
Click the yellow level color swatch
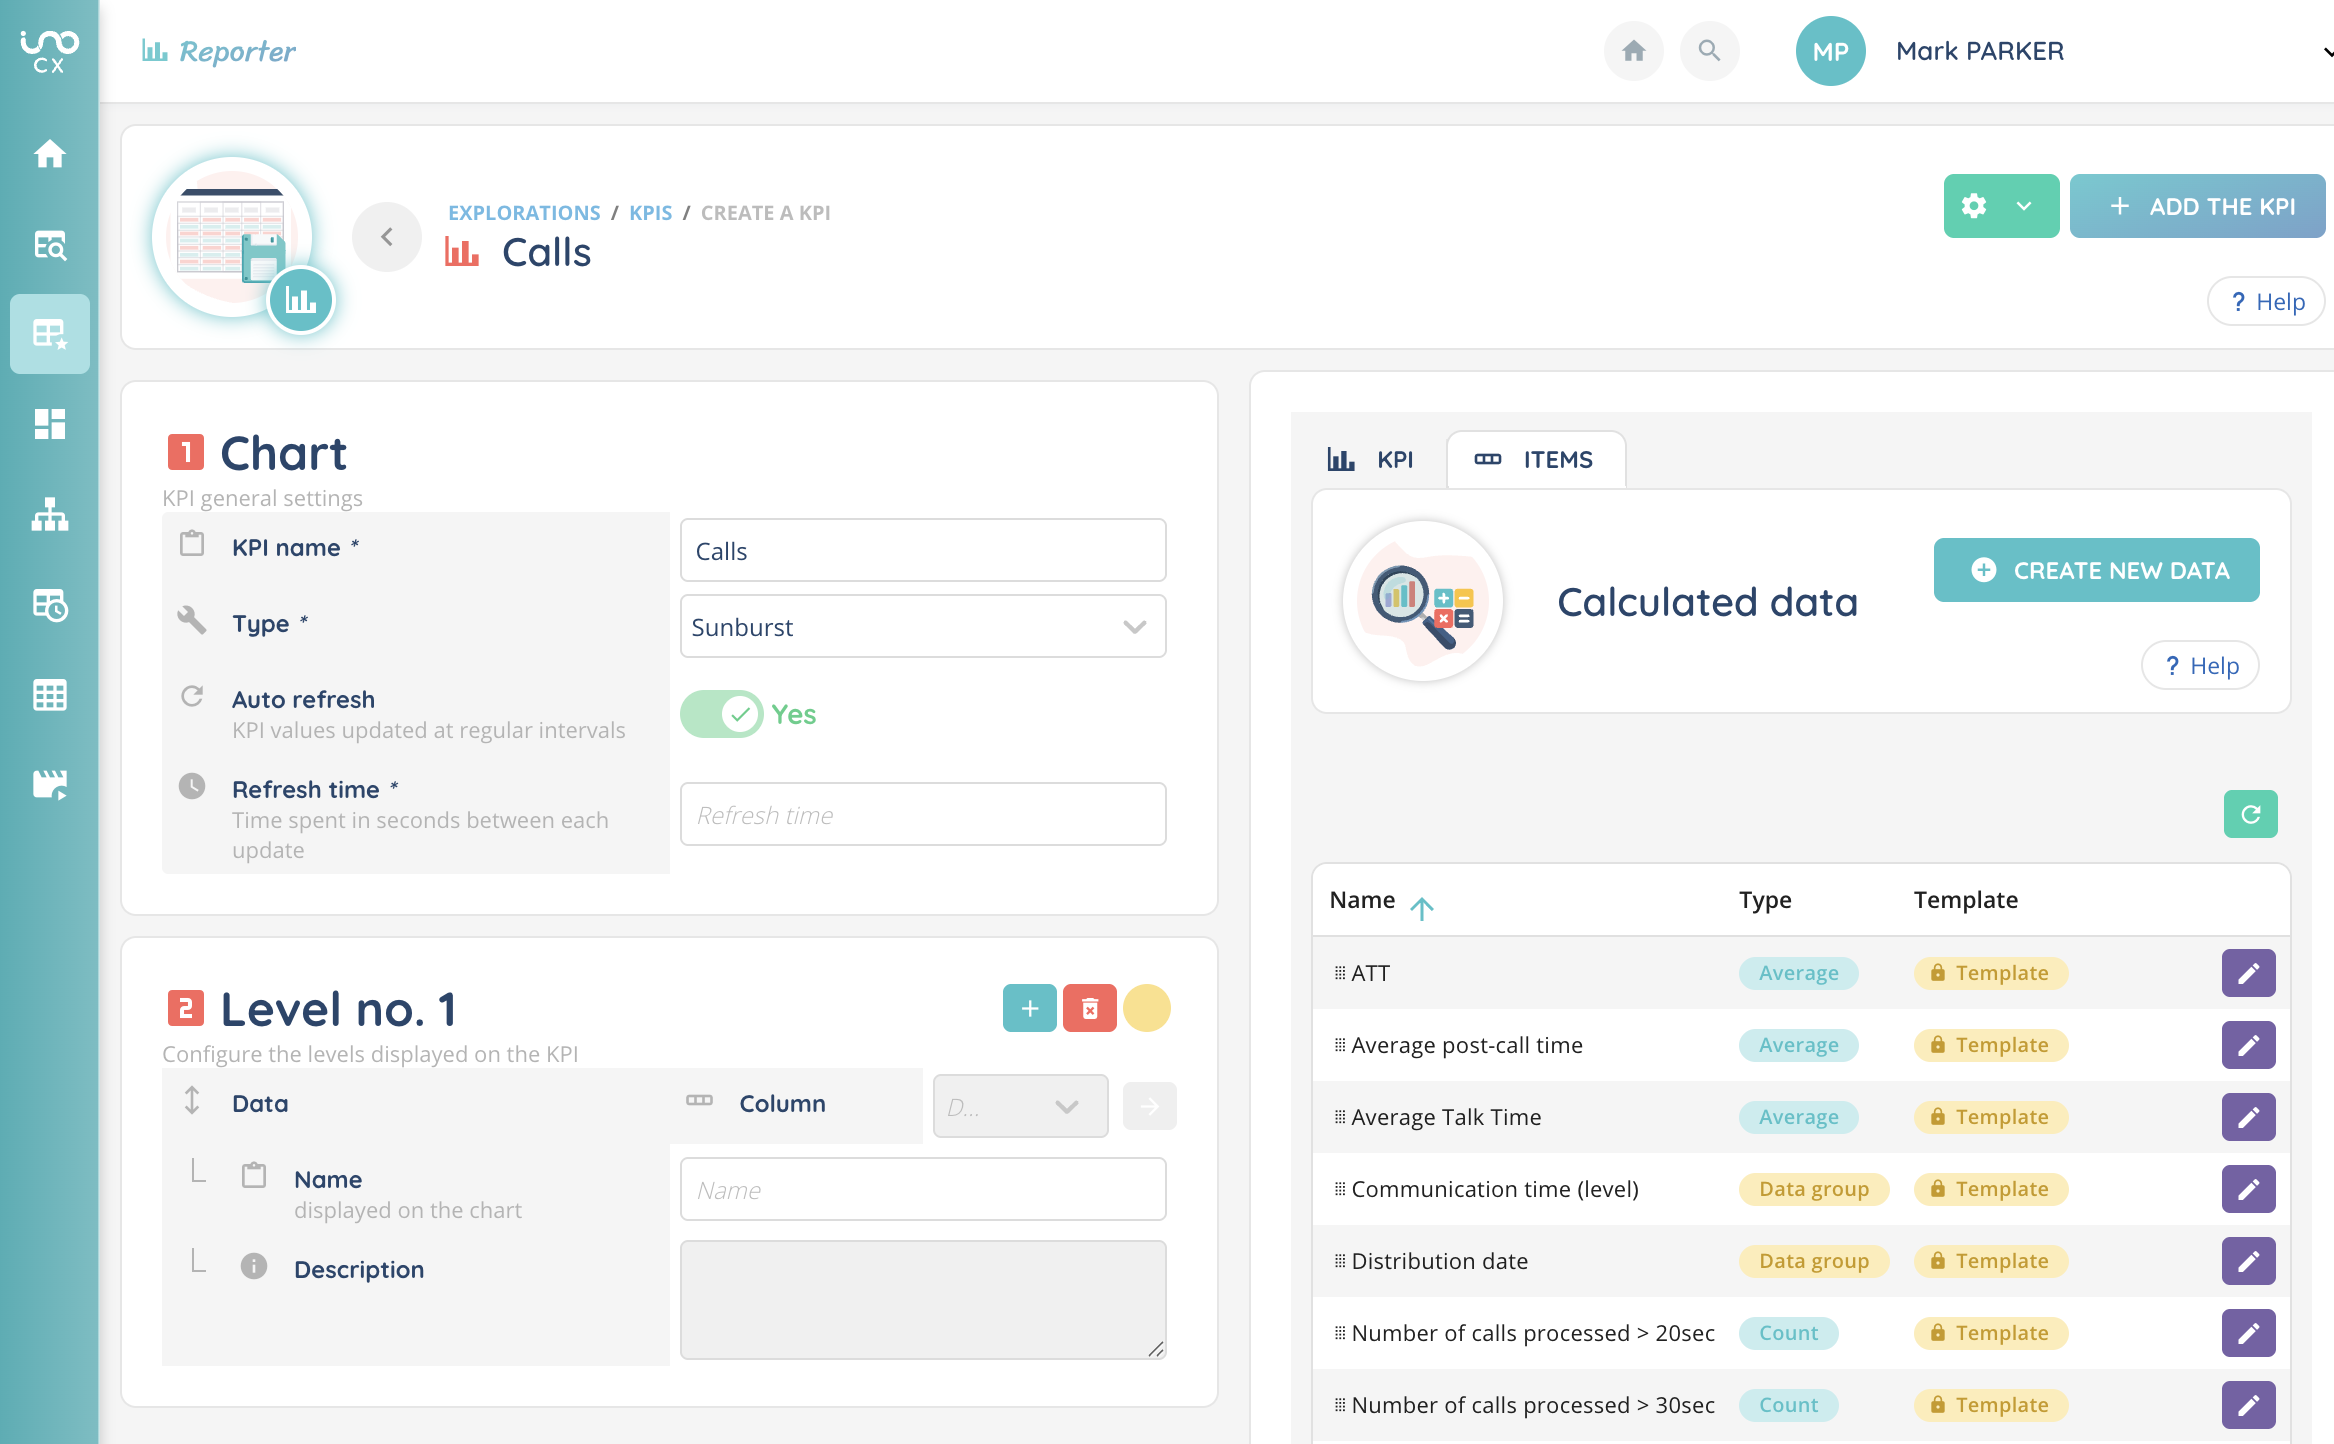point(1146,1008)
